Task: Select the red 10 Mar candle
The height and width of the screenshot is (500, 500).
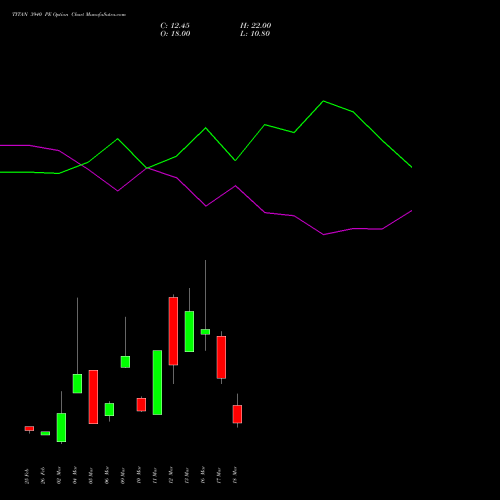Action: tap(141, 405)
